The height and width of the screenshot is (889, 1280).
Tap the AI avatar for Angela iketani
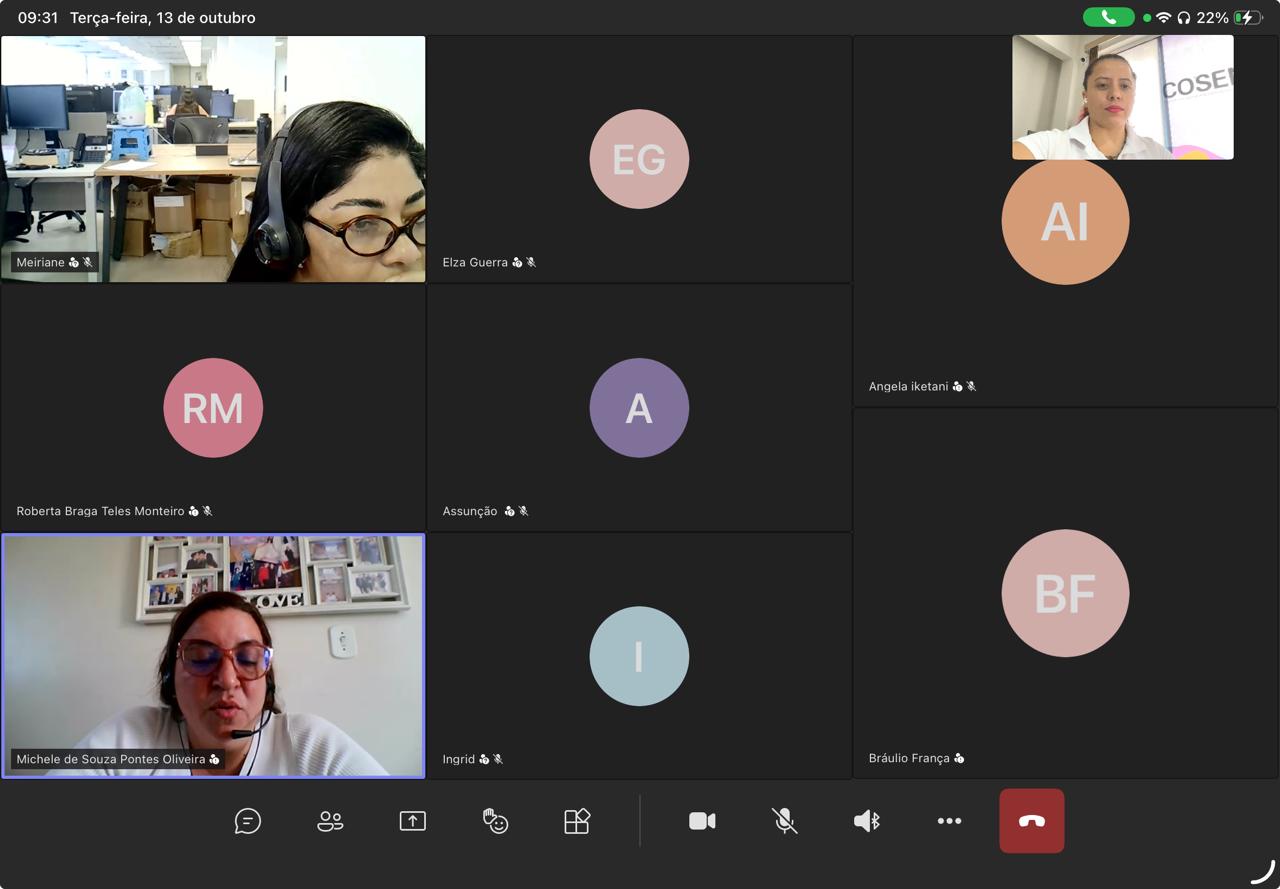(x=1065, y=221)
